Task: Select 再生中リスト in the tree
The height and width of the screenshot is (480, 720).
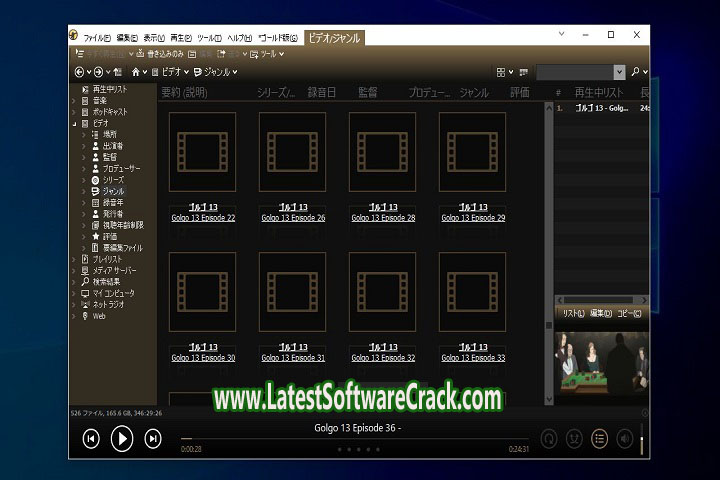Action: [110, 89]
